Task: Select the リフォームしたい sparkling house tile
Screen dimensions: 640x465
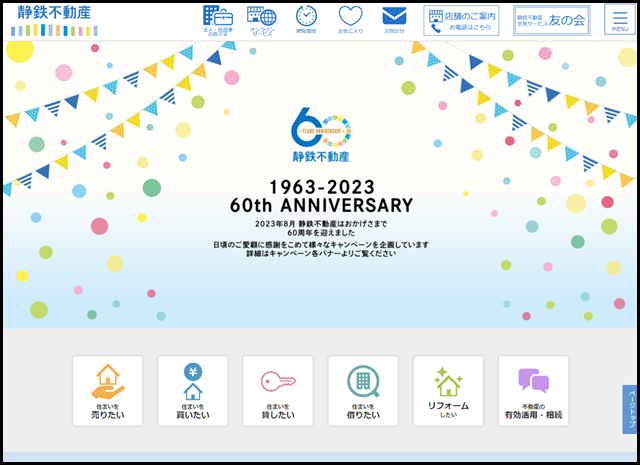Action: click(448, 391)
